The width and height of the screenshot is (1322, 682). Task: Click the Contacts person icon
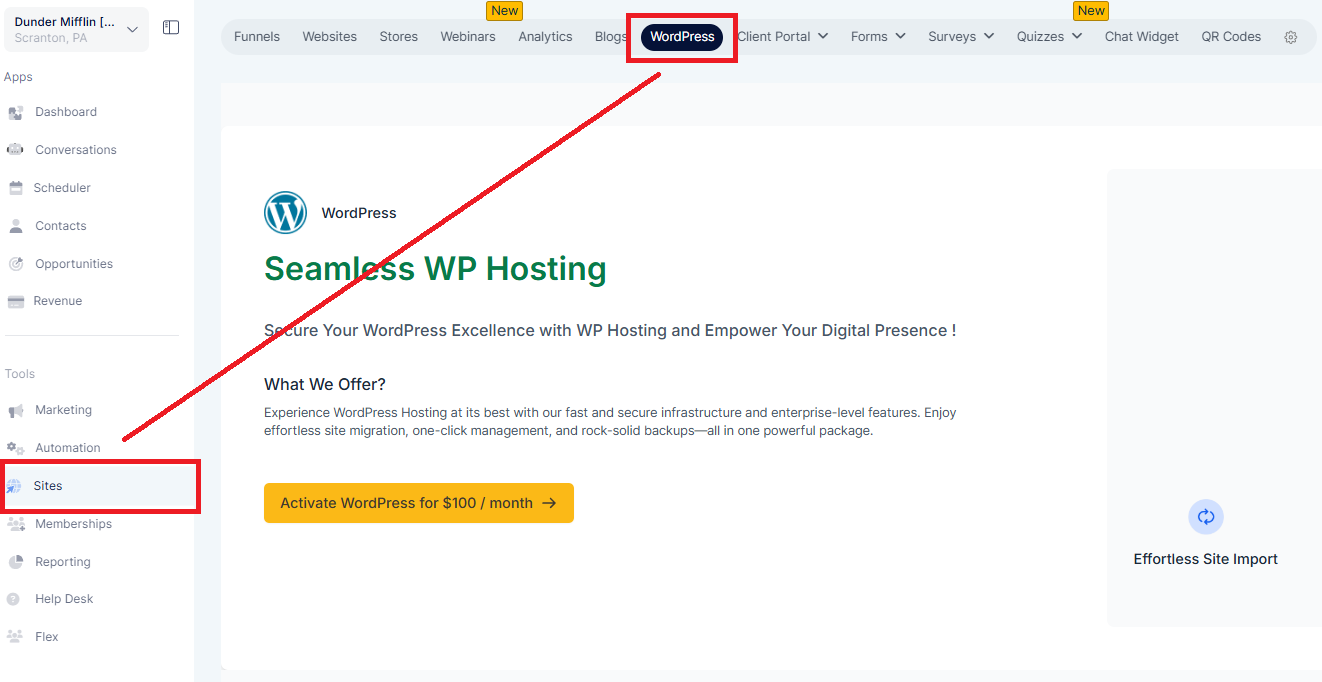click(15, 226)
